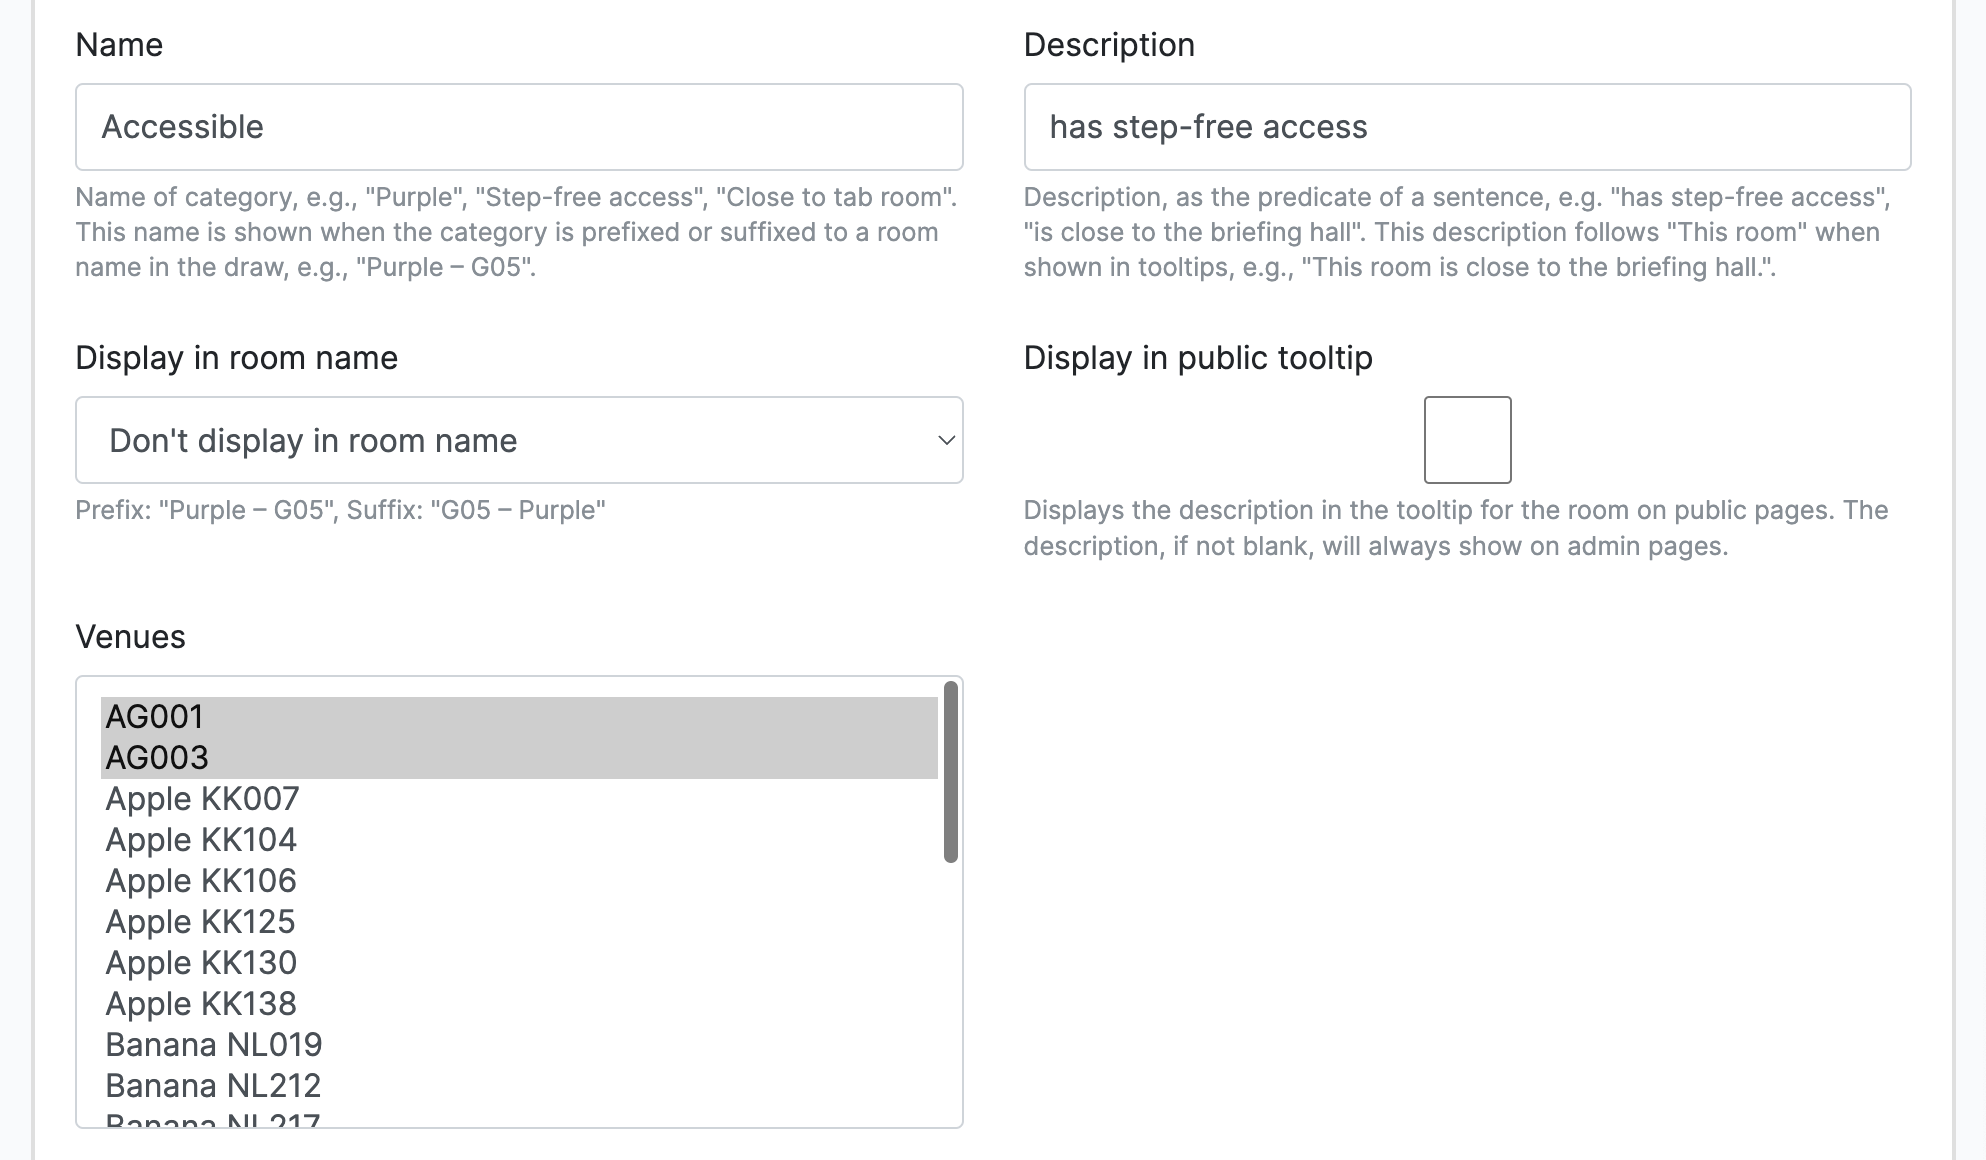Select AG003 in the Venues list
Image resolution: width=1986 pixels, height=1160 pixels.
[x=519, y=758]
